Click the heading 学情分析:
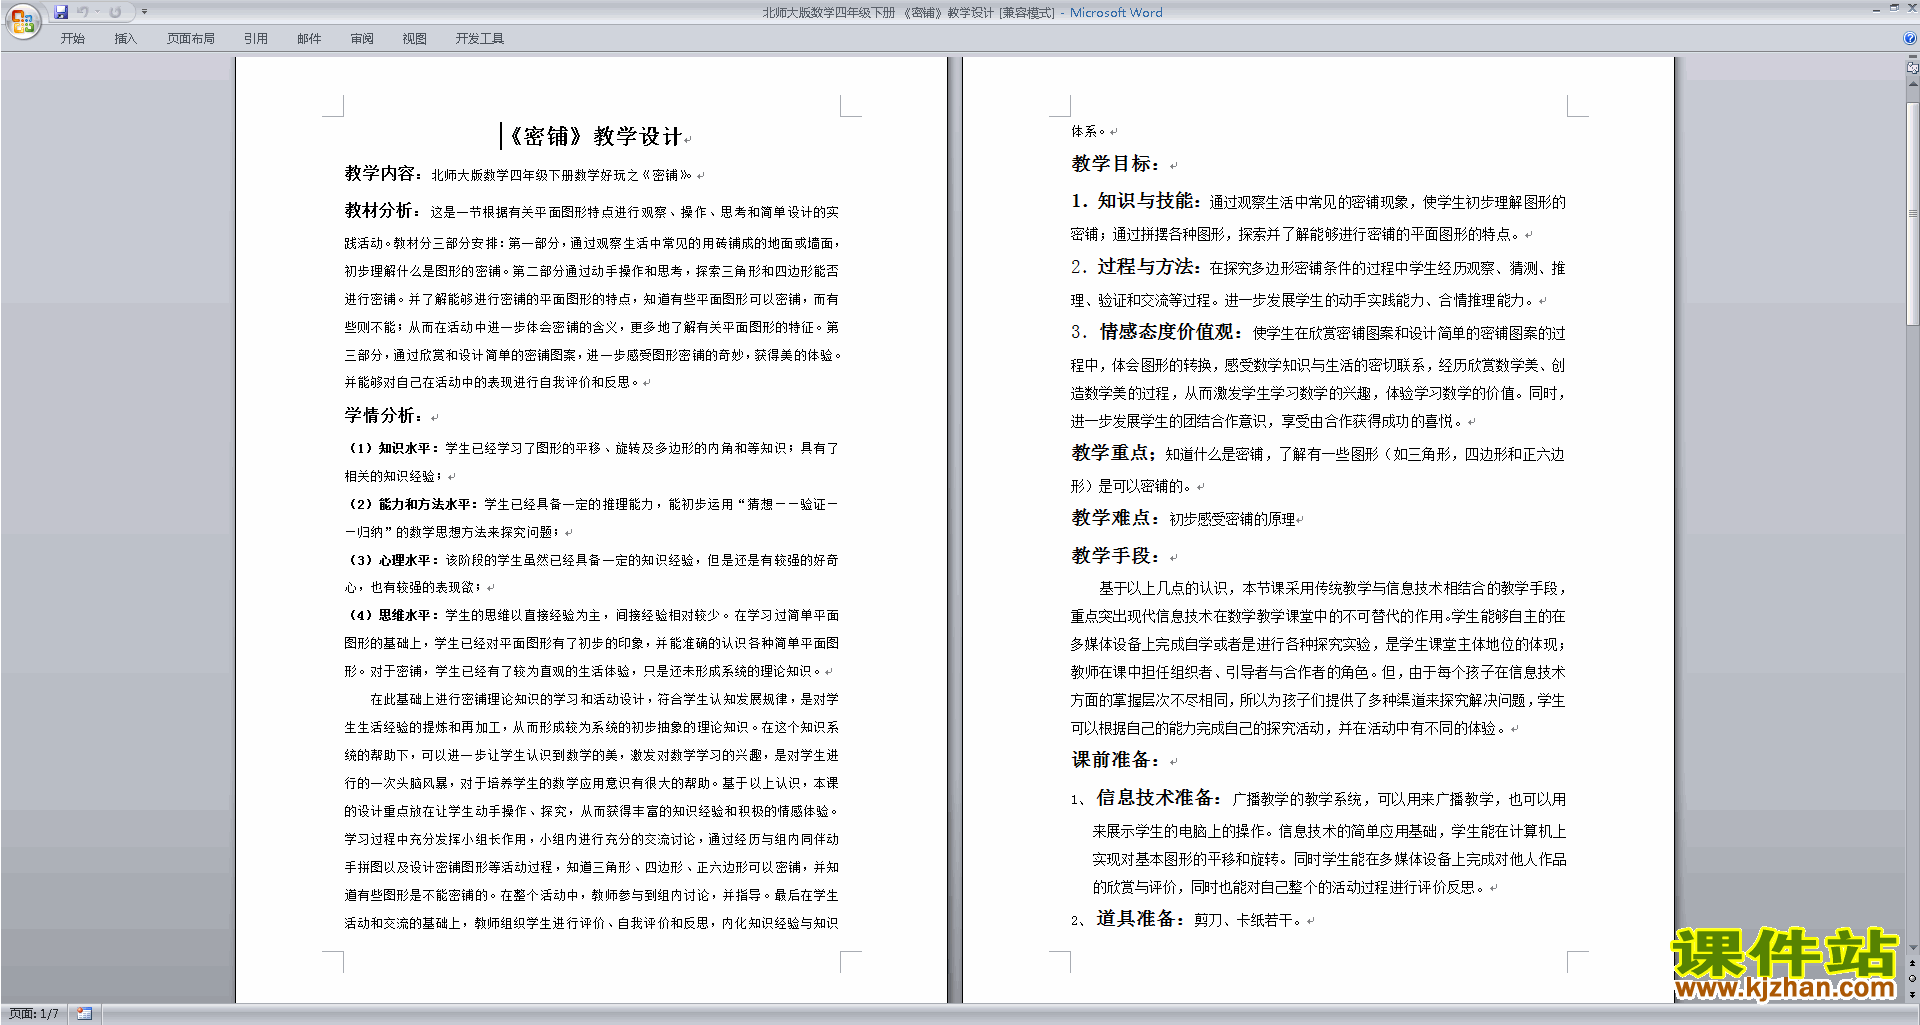 point(384,415)
